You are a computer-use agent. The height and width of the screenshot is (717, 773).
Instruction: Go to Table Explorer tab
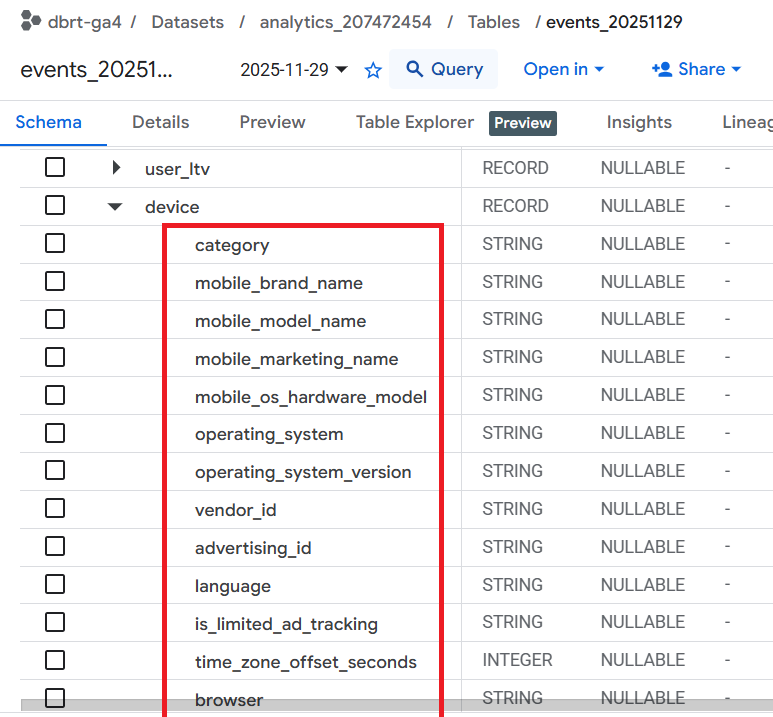coord(415,122)
